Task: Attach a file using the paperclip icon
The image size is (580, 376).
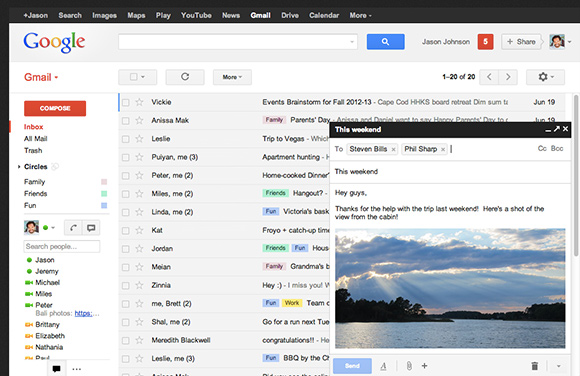Action: coord(409,366)
